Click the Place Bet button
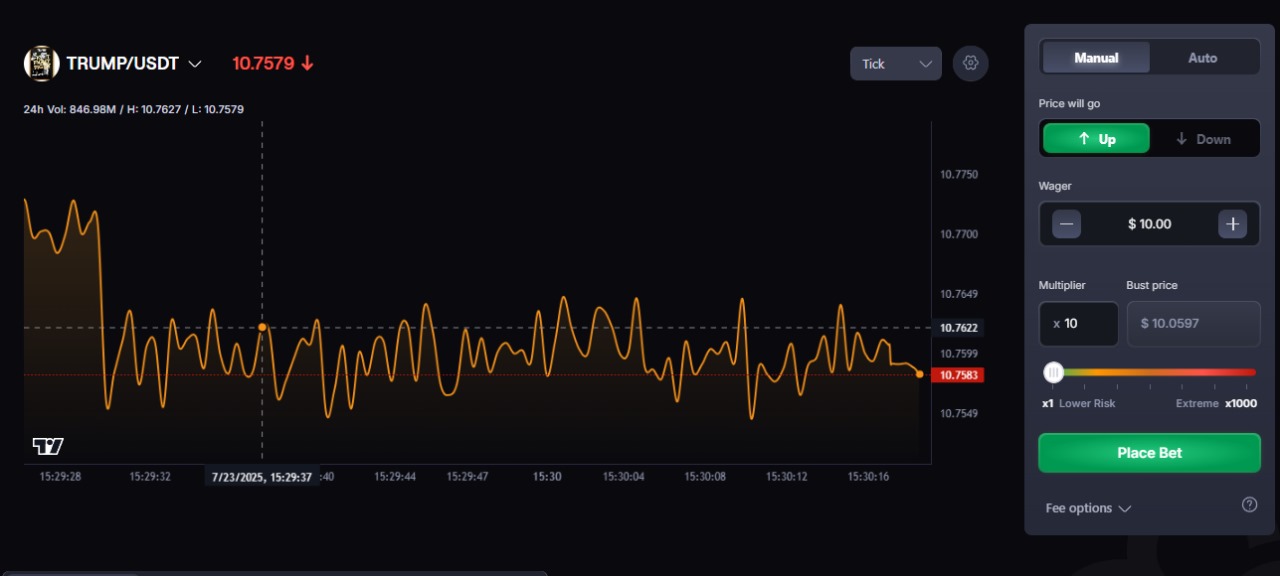The height and width of the screenshot is (576, 1280). point(1149,453)
